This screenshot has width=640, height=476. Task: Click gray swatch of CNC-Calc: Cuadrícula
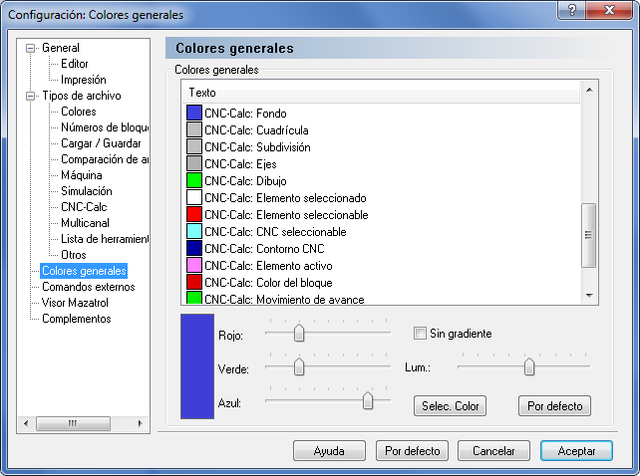[194, 130]
